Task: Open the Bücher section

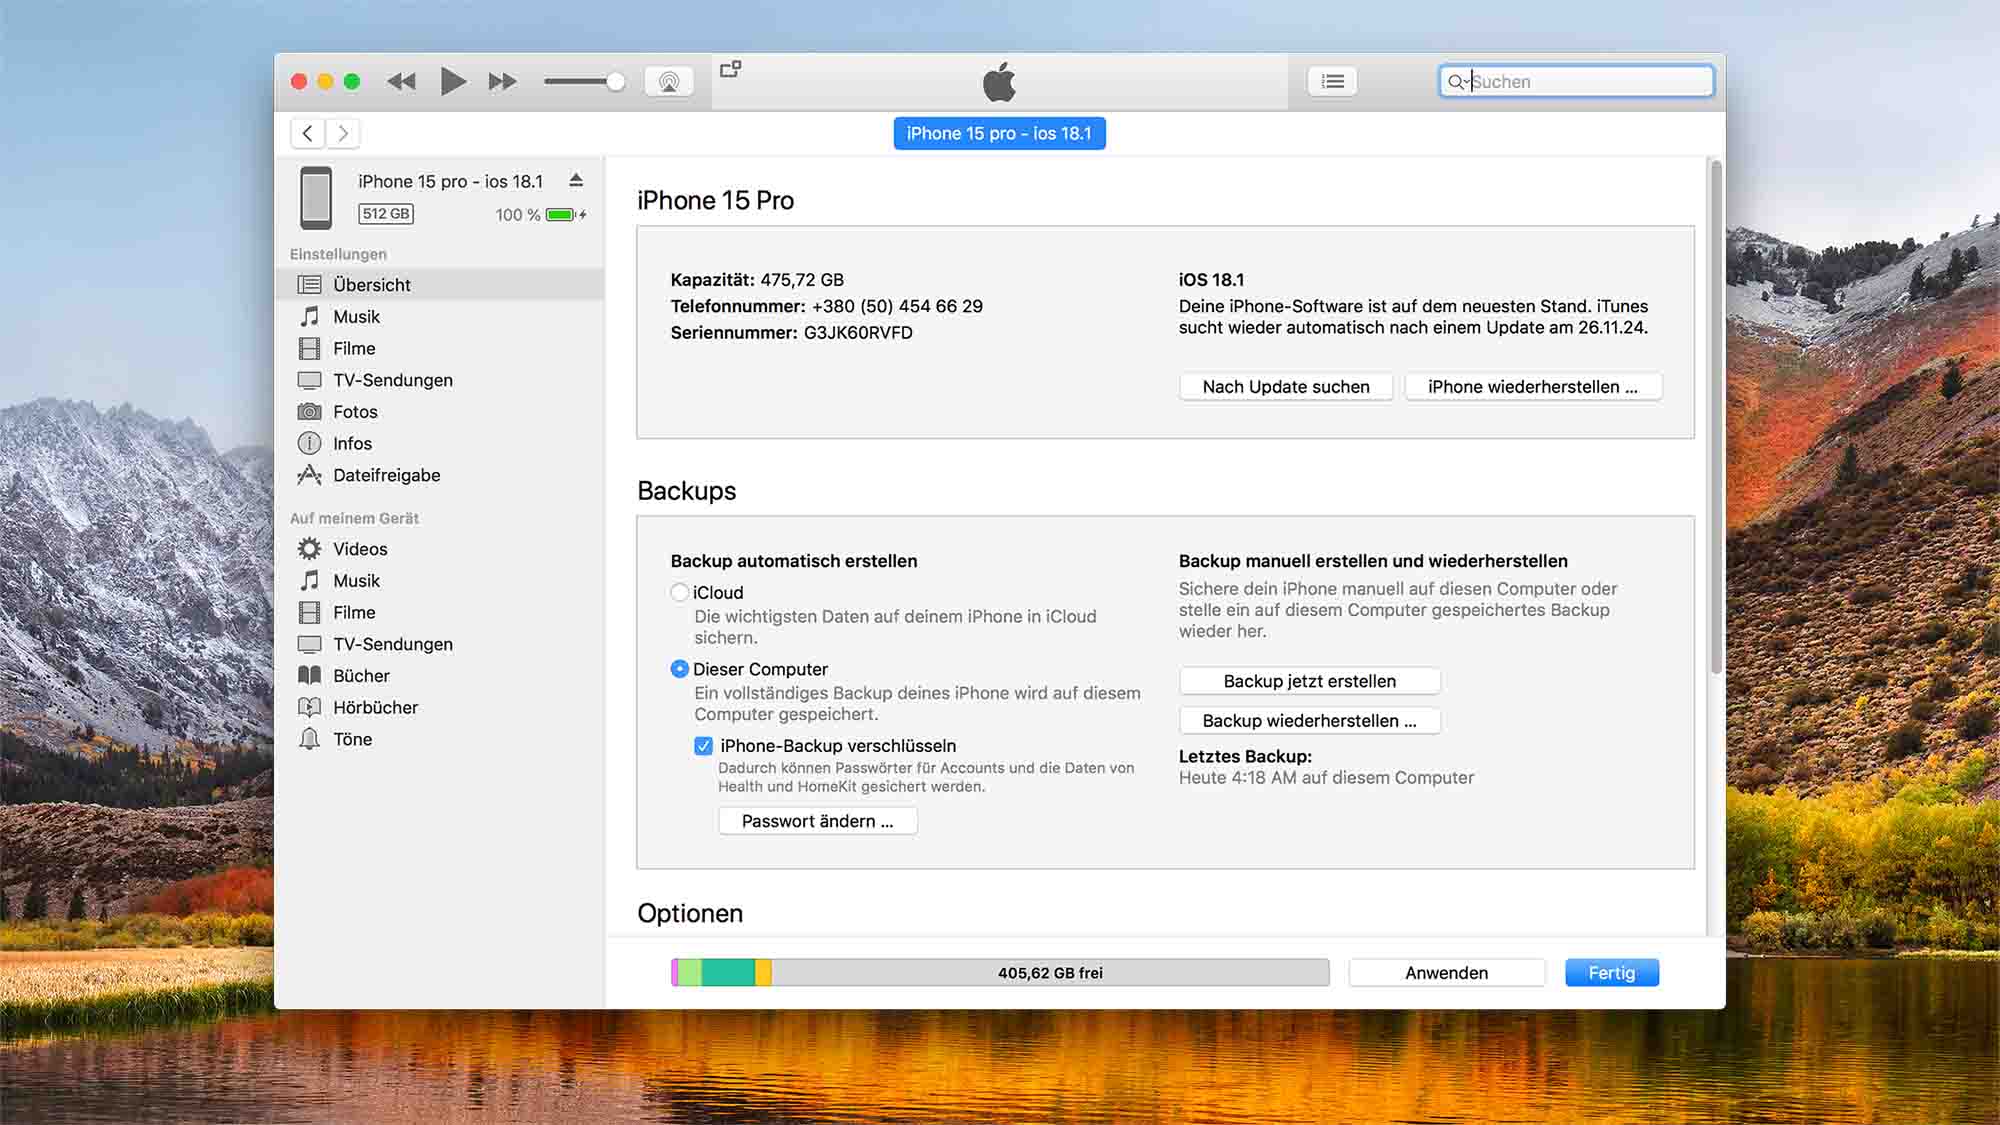Action: (x=440, y=676)
